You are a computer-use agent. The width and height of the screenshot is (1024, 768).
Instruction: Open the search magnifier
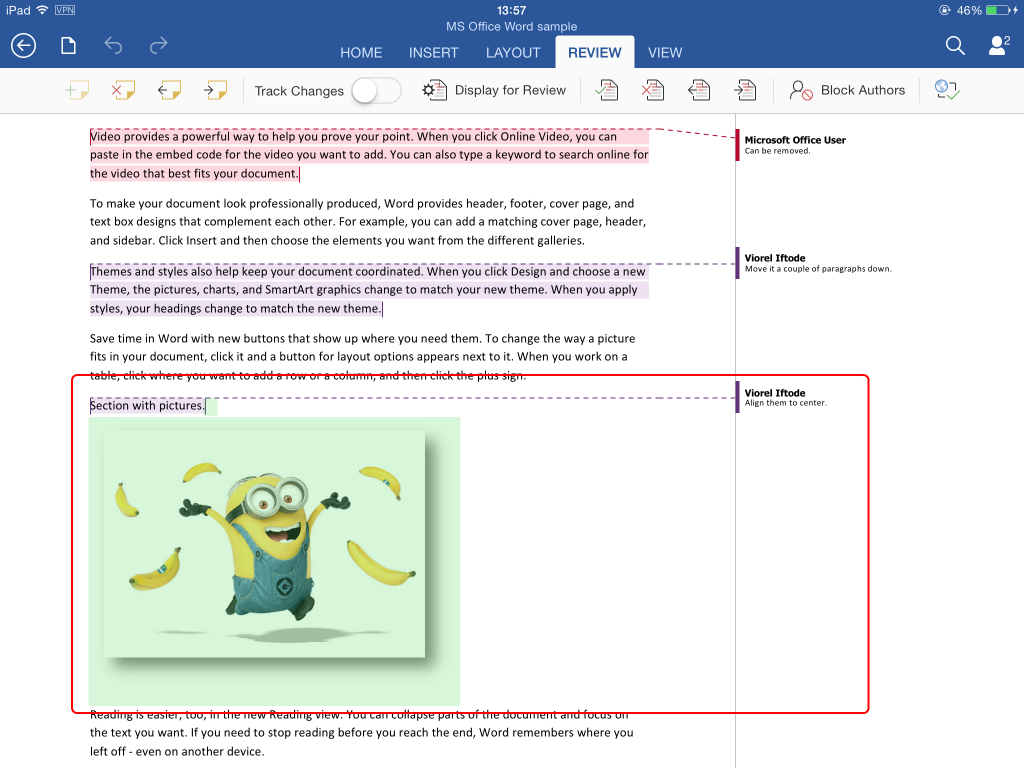pos(955,46)
